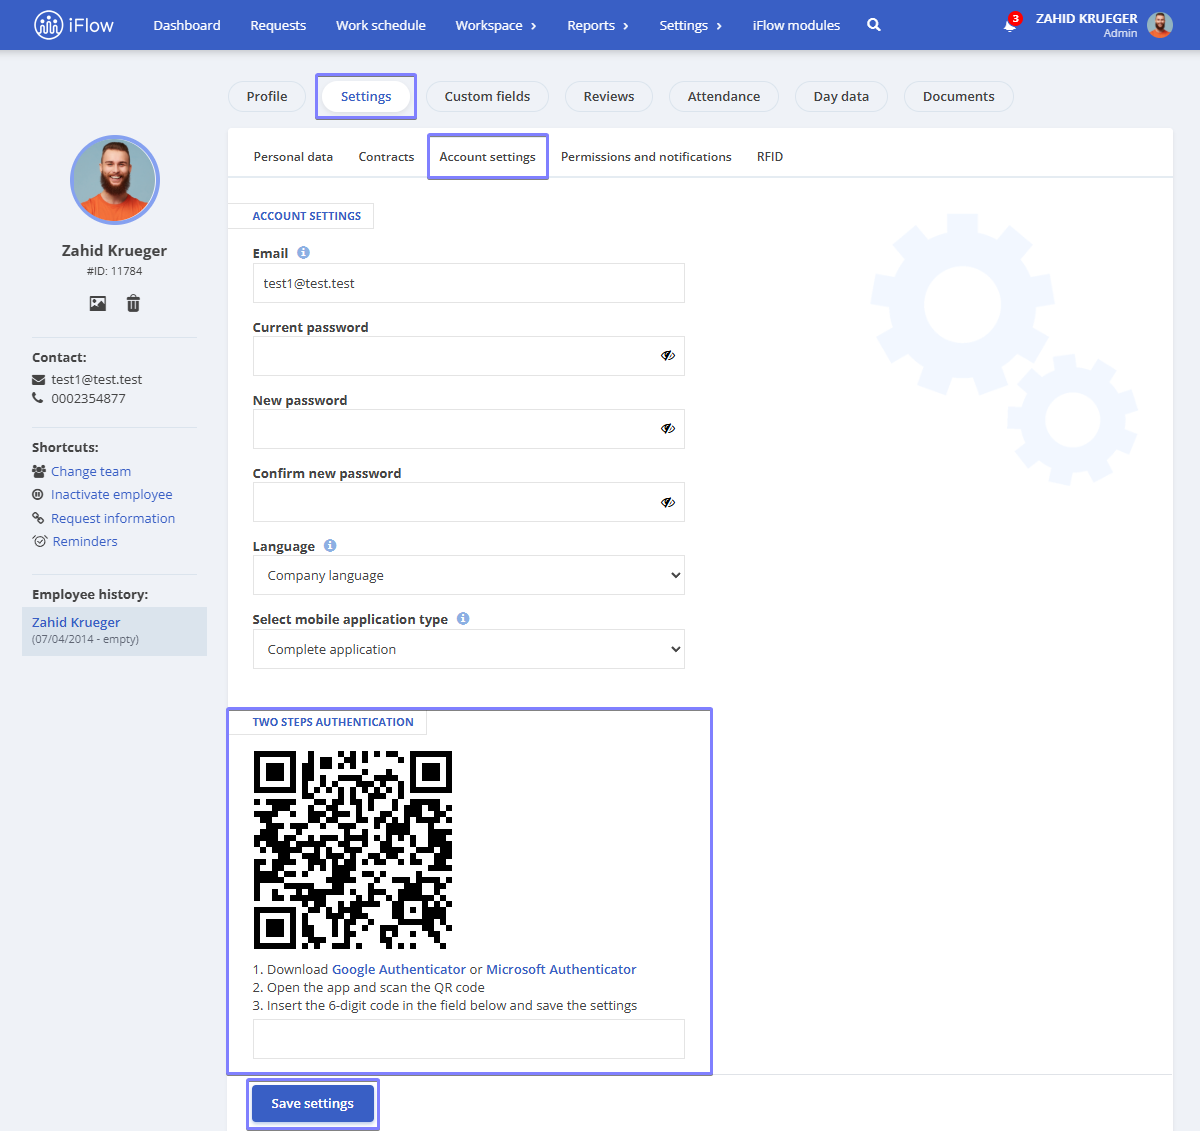Click the Save settings button
This screenshot has width=1200, height=1131.
coord(313,1104)
